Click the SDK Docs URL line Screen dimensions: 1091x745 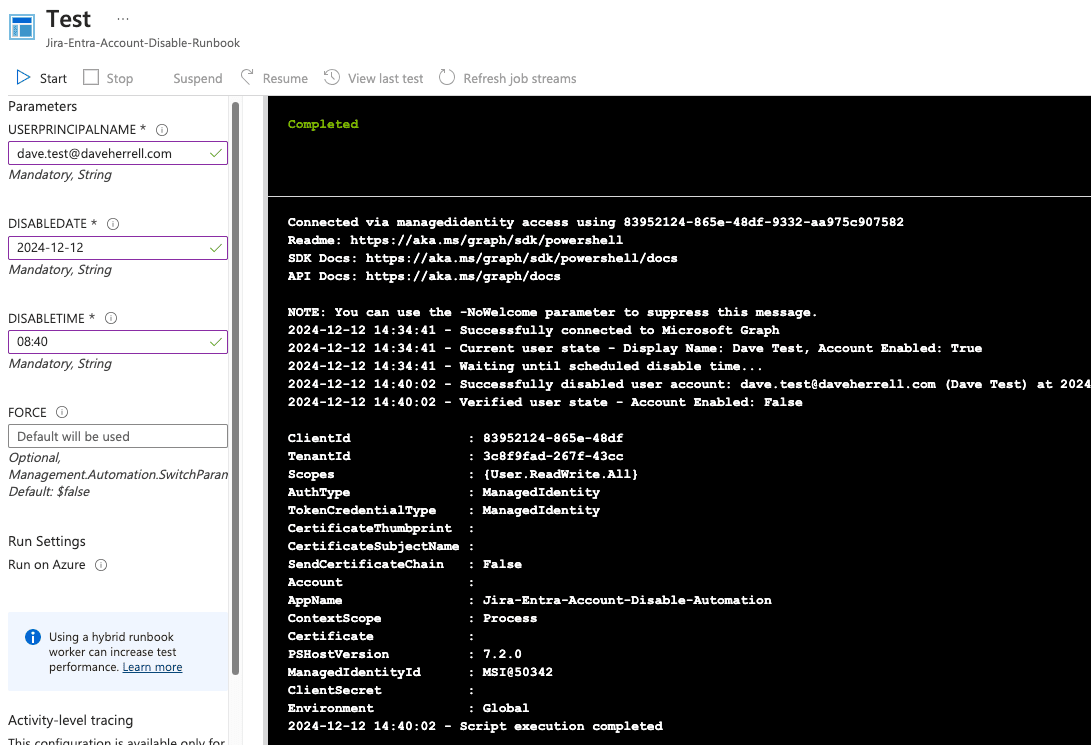pos(482,258)
